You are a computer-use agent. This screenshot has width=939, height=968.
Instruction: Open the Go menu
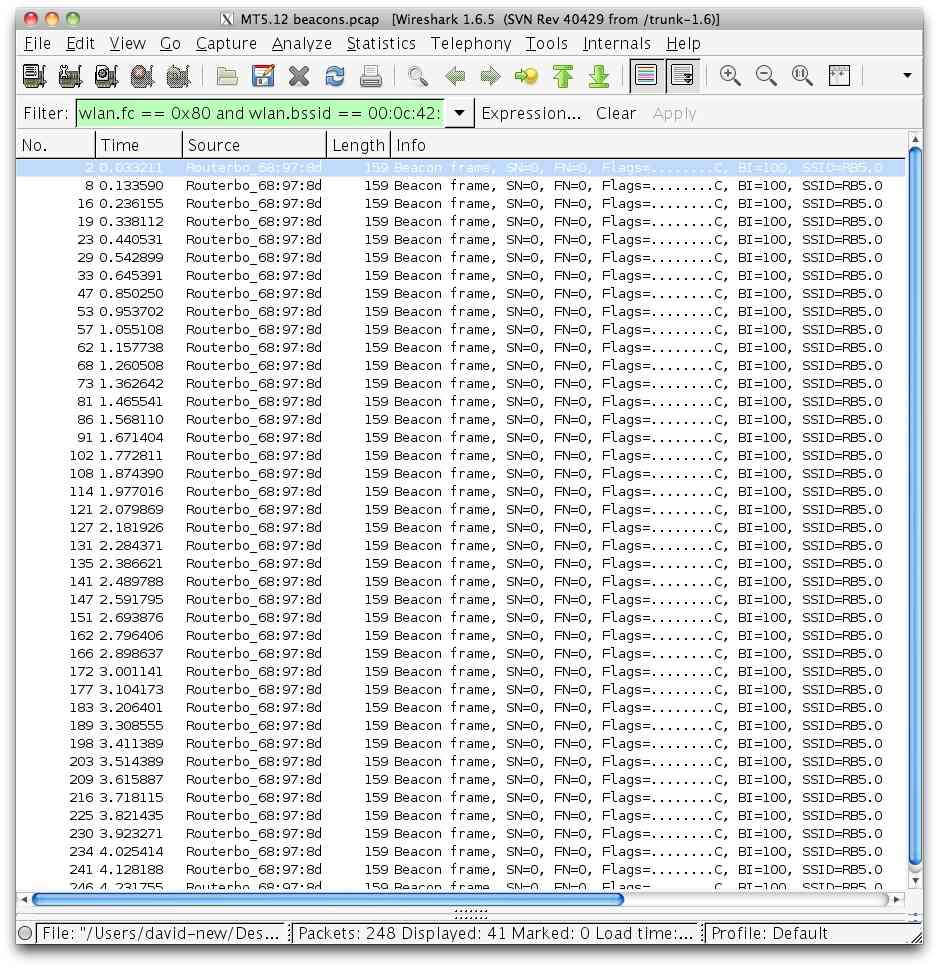tap(170, 44)
